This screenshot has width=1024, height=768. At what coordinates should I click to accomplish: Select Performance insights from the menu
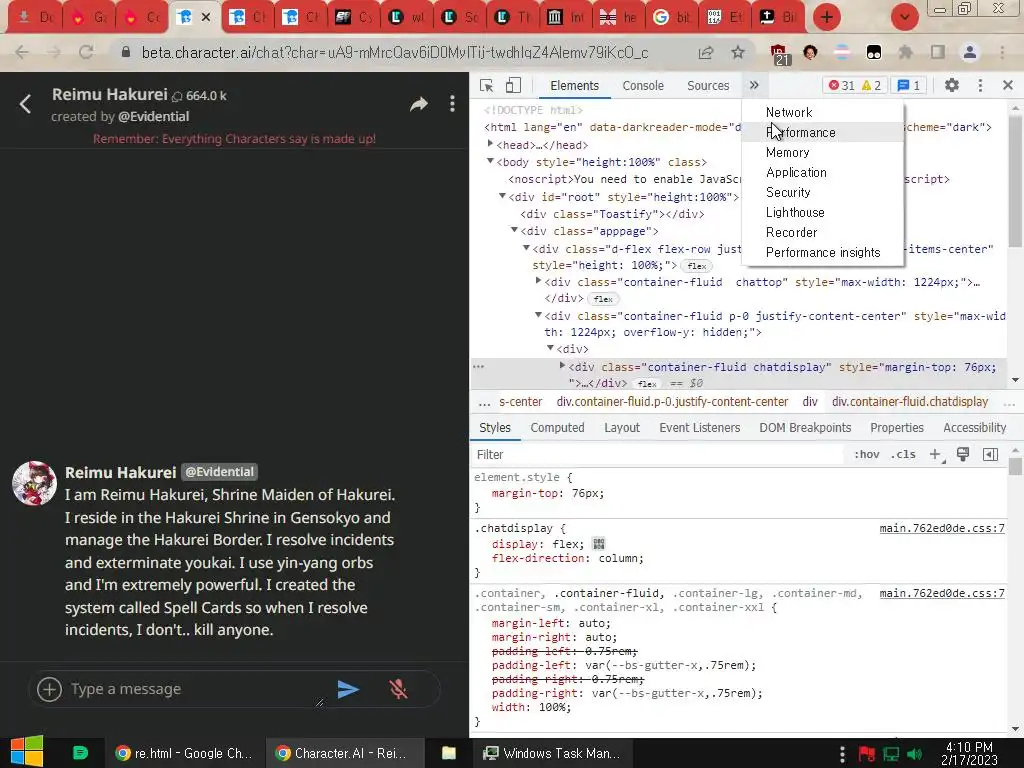coord(823,252)
